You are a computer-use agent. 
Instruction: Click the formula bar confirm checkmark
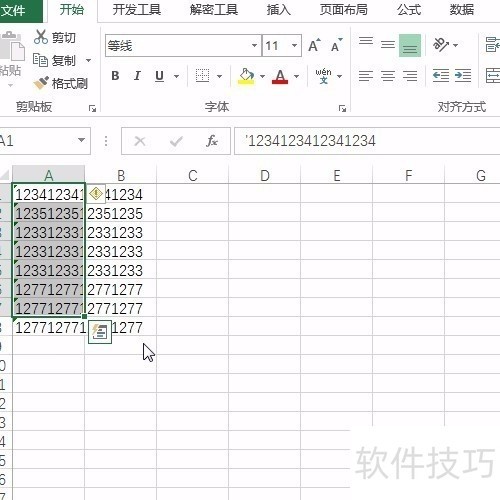(x=176, y=141)
